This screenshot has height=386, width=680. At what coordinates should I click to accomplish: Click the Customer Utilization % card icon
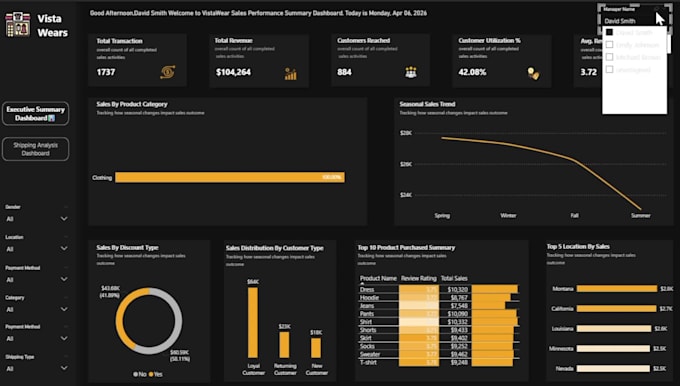533,73
